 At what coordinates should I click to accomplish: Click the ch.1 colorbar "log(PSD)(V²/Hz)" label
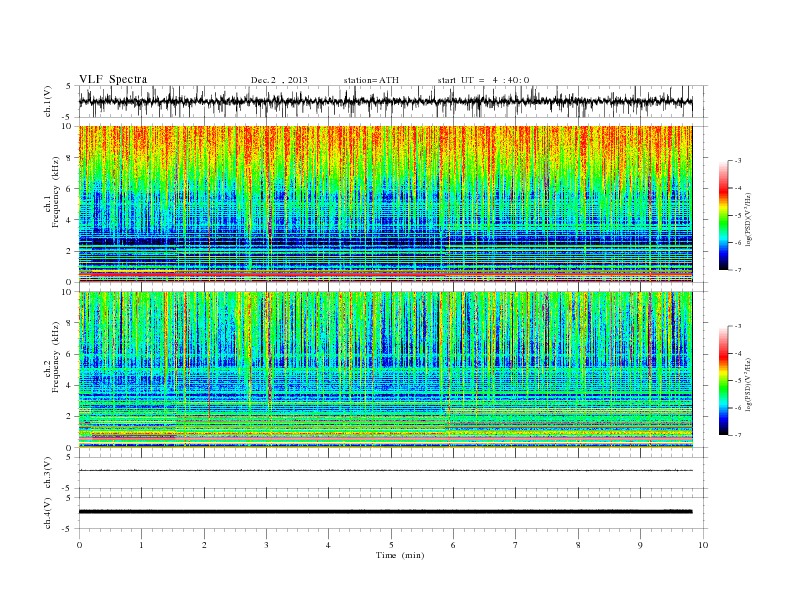(748, 219)
